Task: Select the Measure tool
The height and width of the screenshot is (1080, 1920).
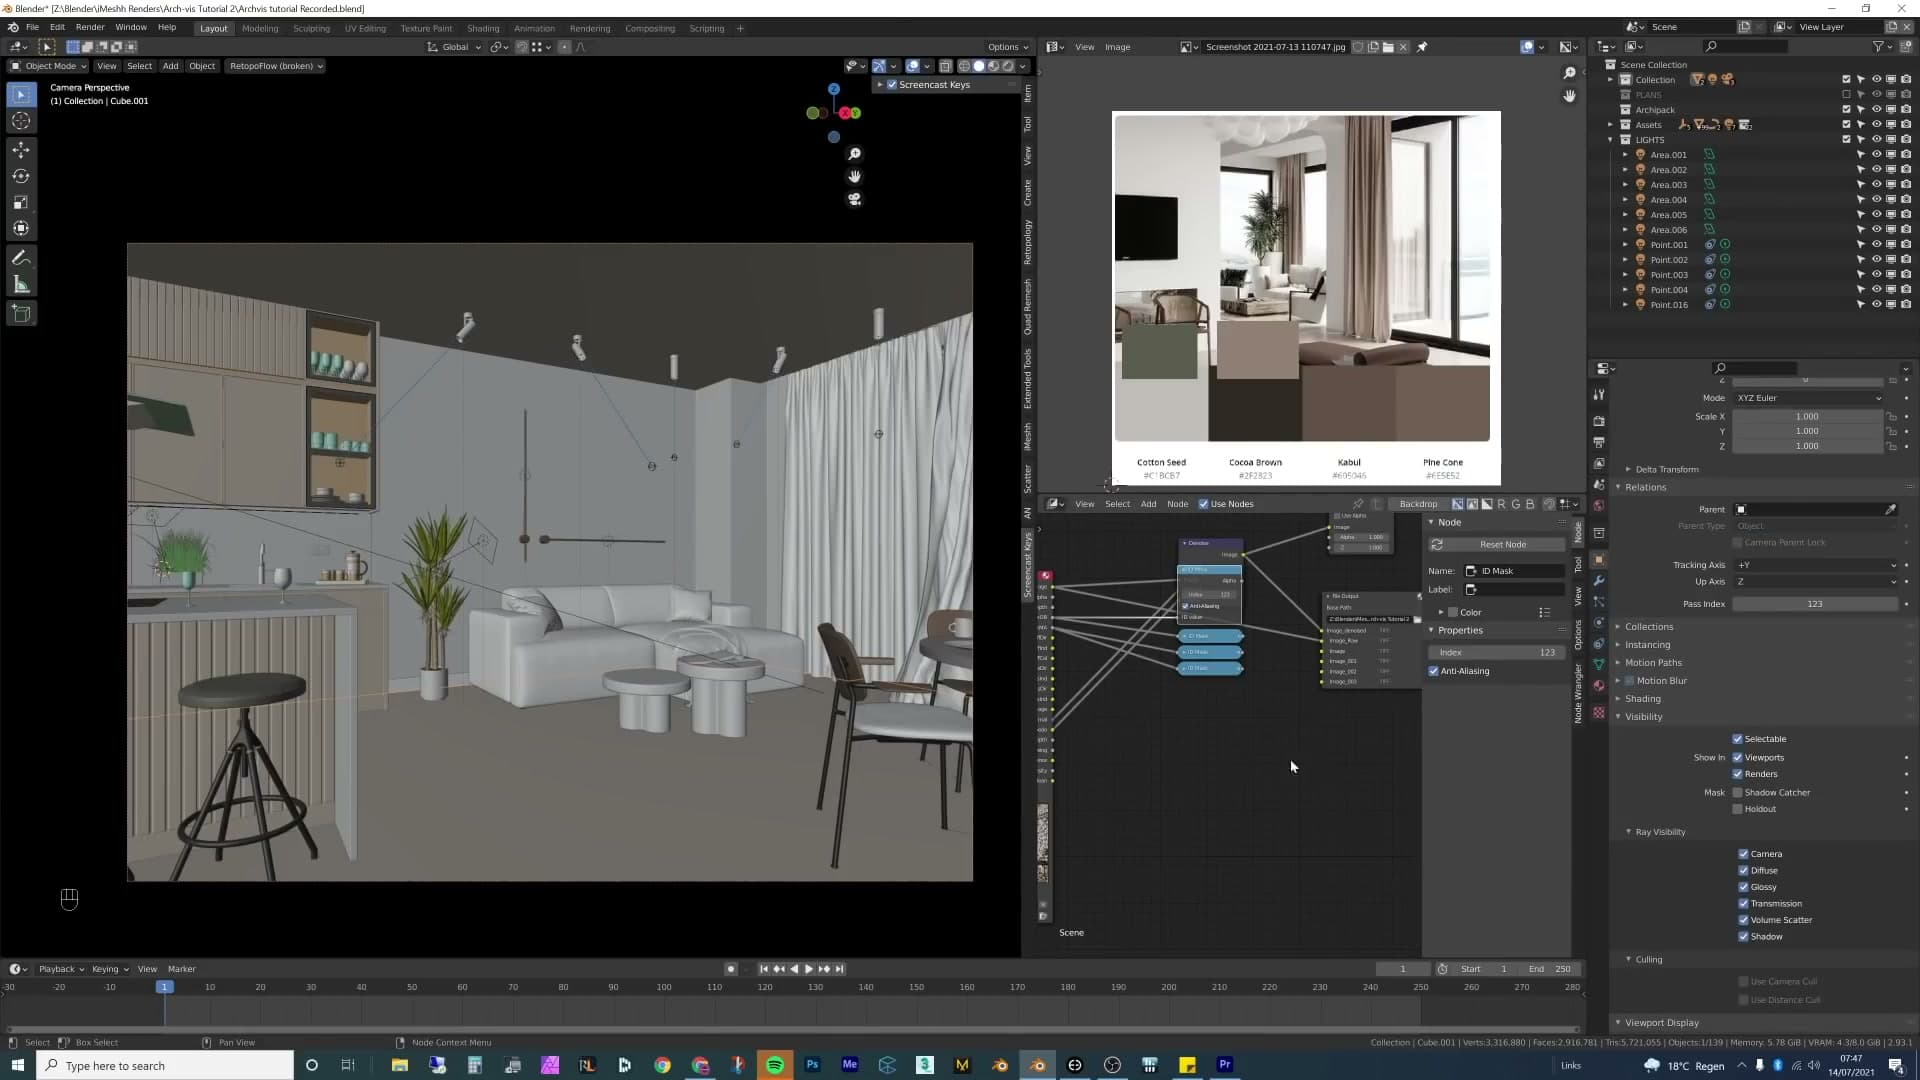Action: pos(21,285)
